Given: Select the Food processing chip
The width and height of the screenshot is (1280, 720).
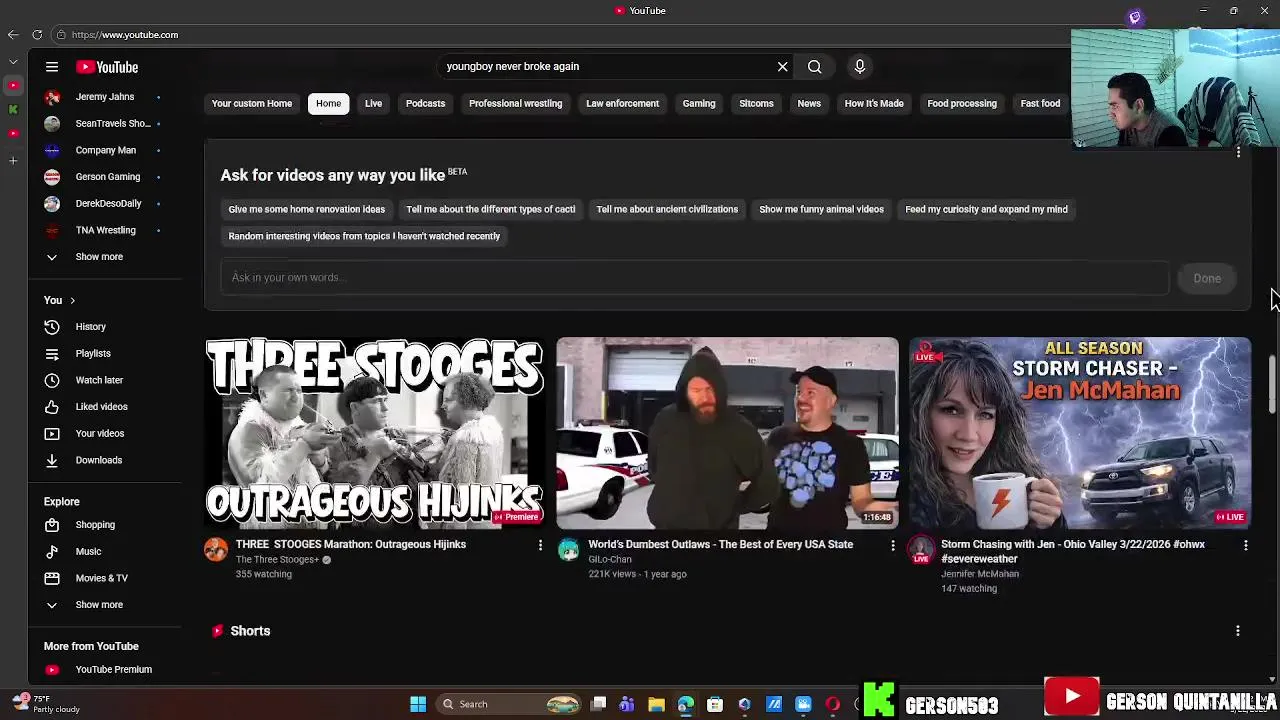Looking at the screenshot, I should tap(962, 103).
